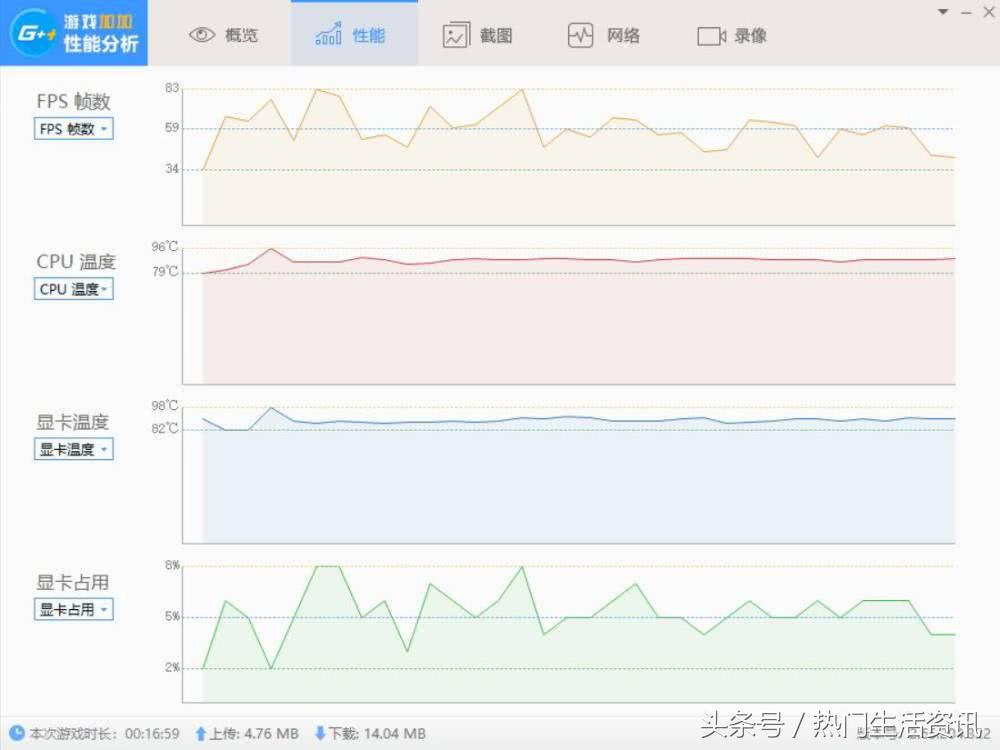Image resolution: width=1000 pixels, height=750 pixels.
Task: Click the 性能 performance chart icon
Action: (329, 33)
